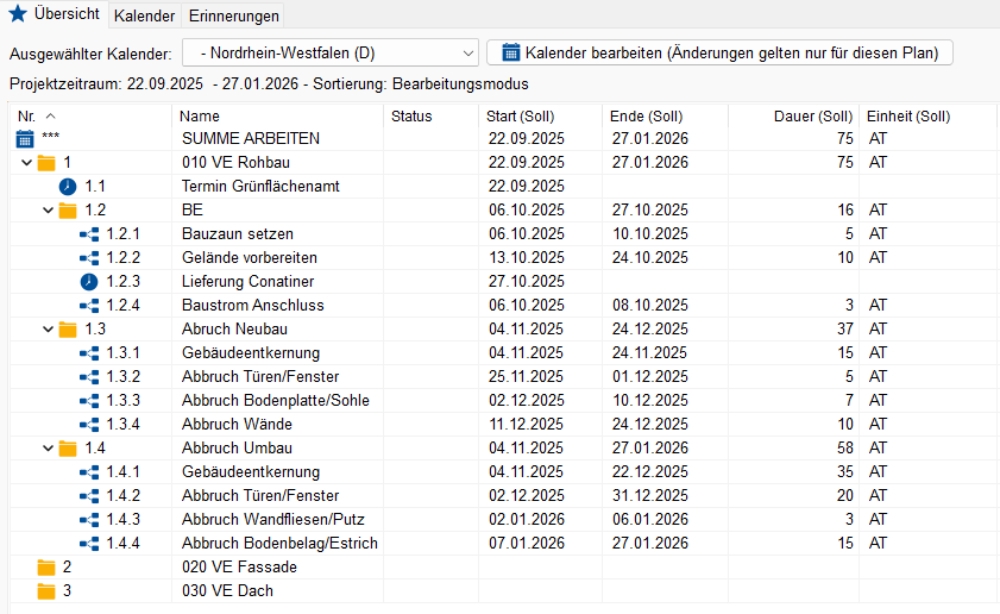
Task: Click row number 1.4.4
Action: coord(123,543)
